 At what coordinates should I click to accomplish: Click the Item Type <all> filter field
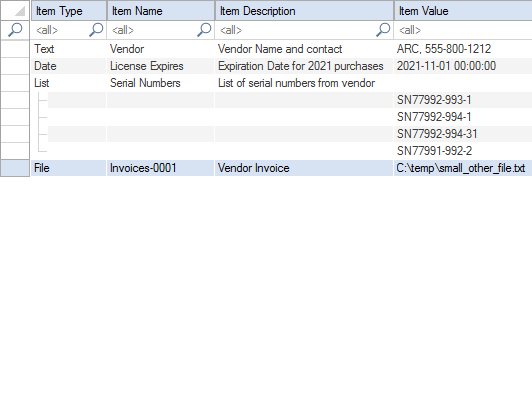59,30
